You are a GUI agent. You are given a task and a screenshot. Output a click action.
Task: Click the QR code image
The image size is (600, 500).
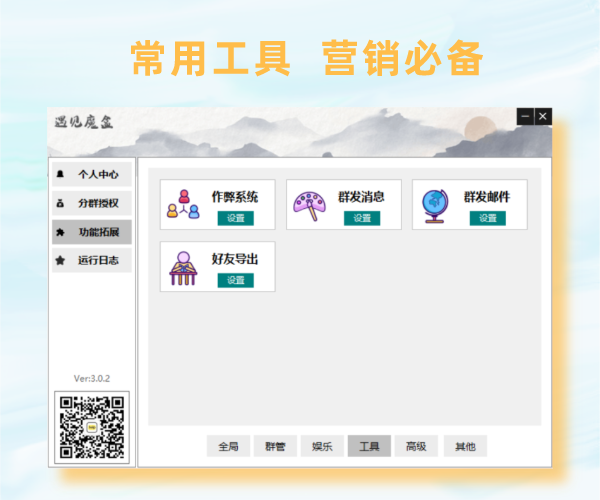coord(92,427)
